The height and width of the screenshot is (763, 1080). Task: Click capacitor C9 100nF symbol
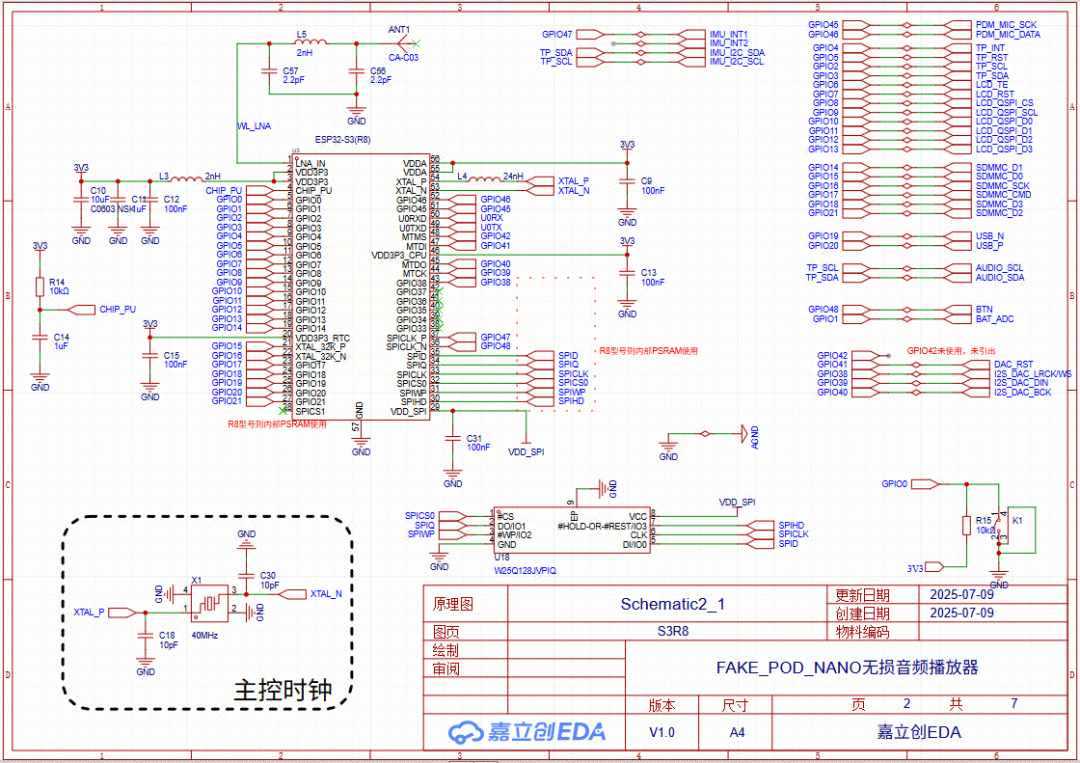click(x=627, y=183)
